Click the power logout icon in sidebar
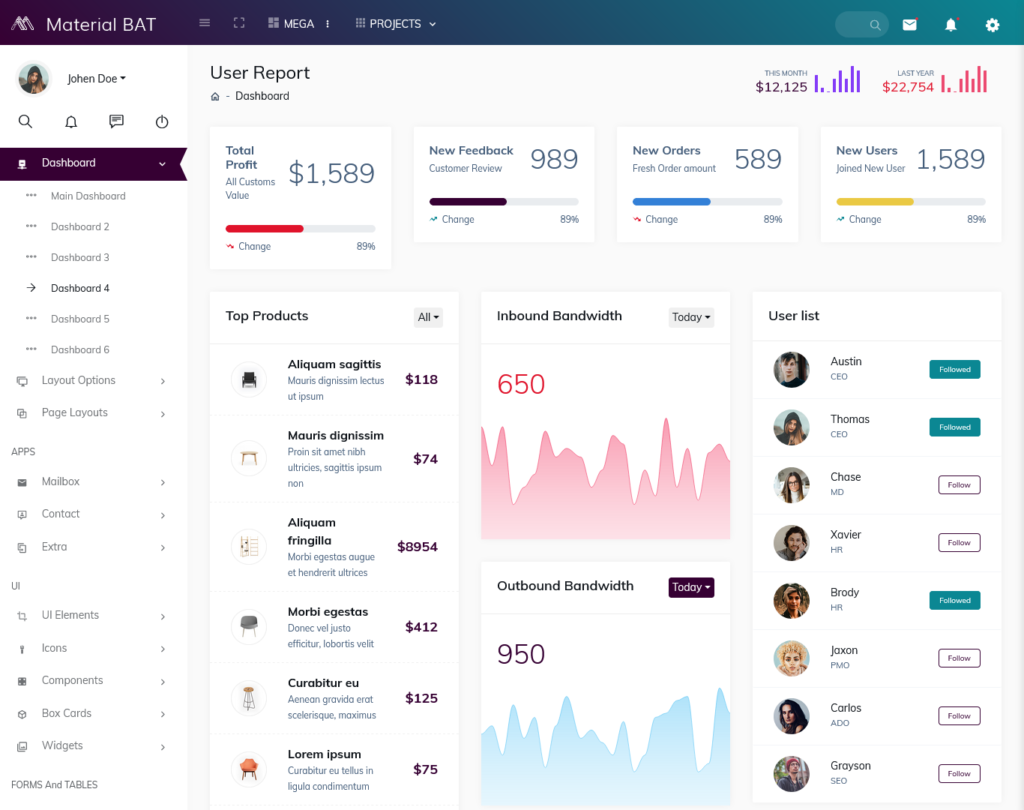This screenshot has height=810, width=1024. [x=162, y=121]
